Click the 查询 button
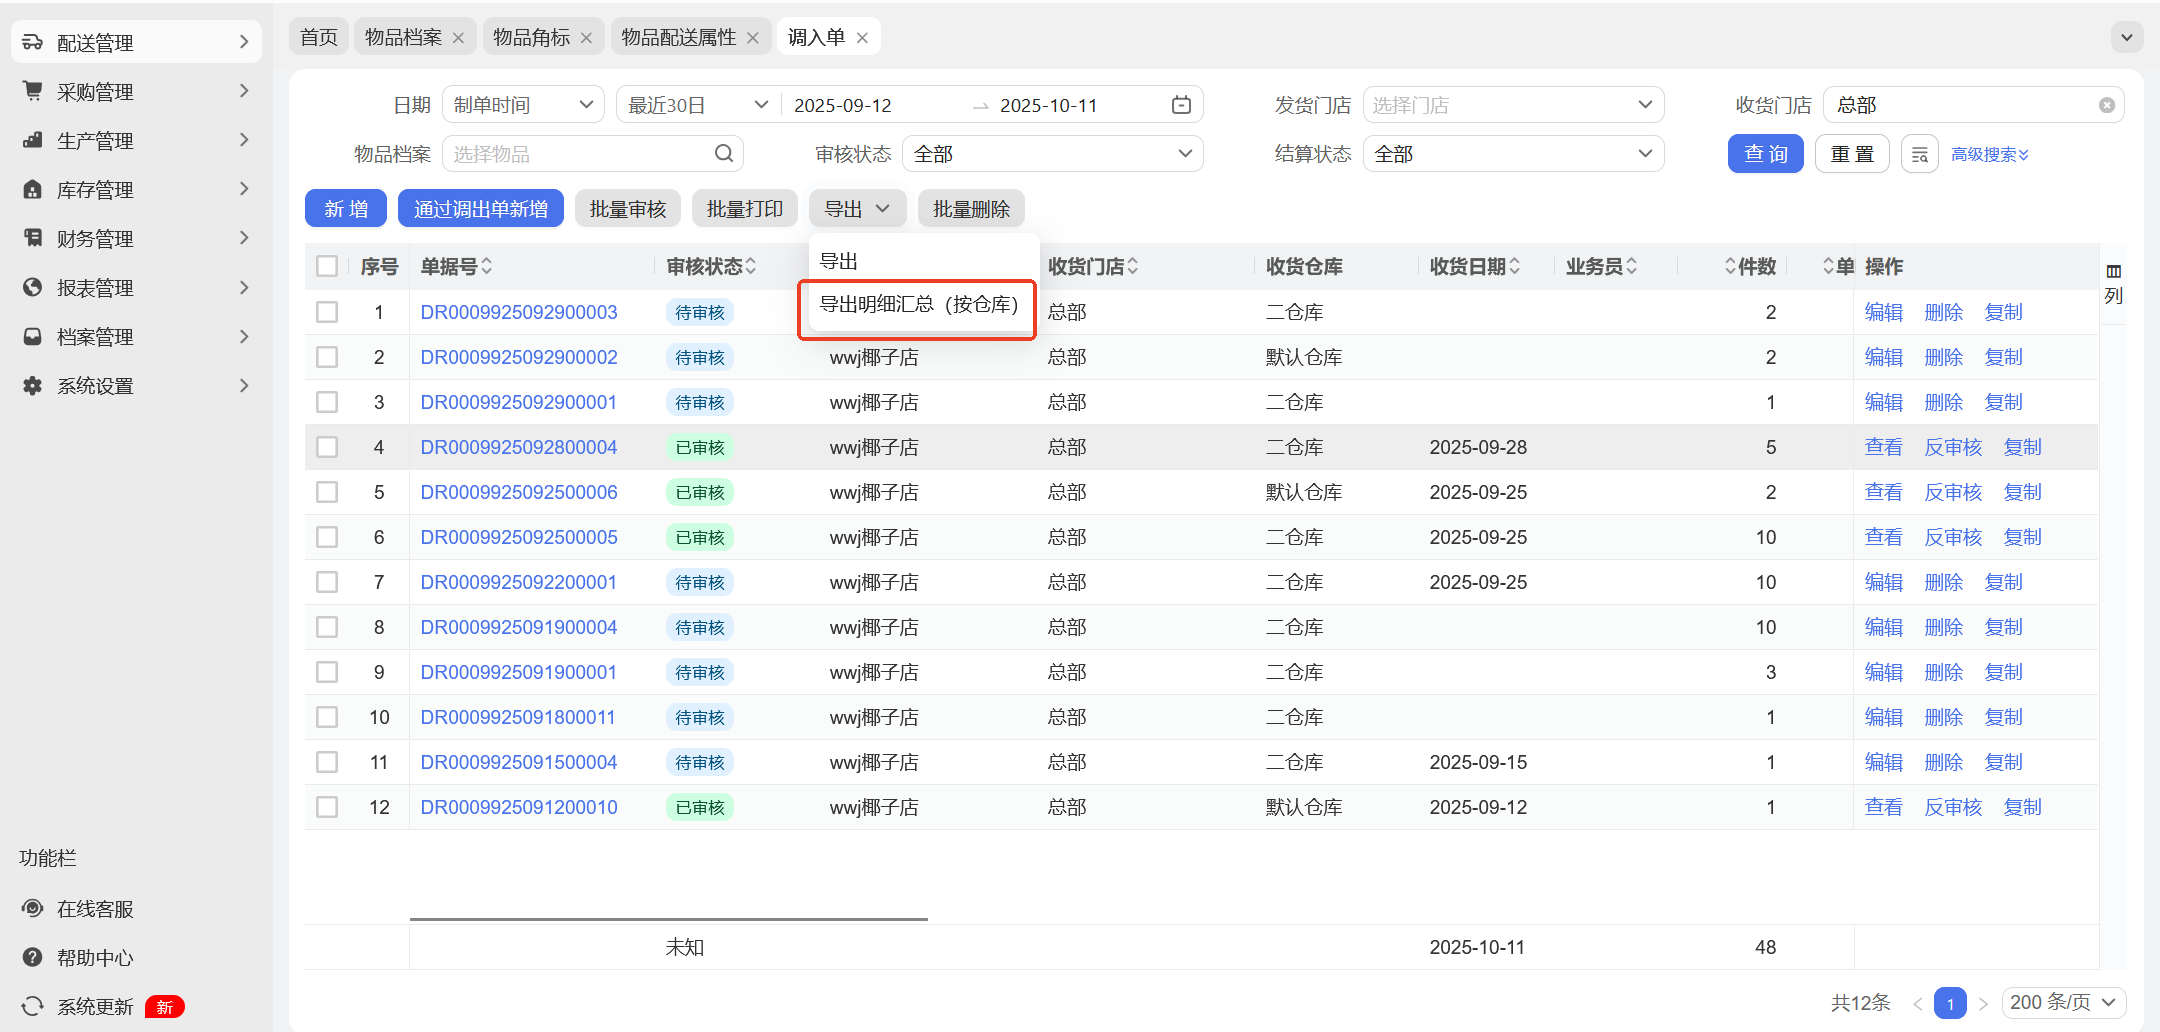Image resolution: width=2160 pixels, height=1032 pixels. point(1765,154)
